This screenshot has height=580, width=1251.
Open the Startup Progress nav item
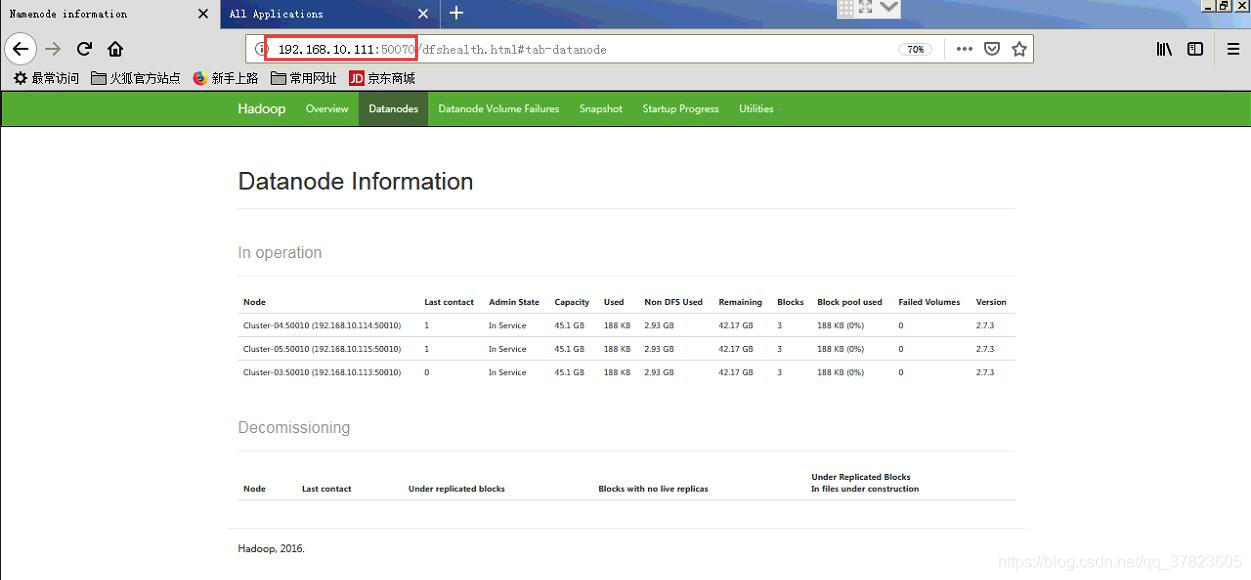(680, 108)
